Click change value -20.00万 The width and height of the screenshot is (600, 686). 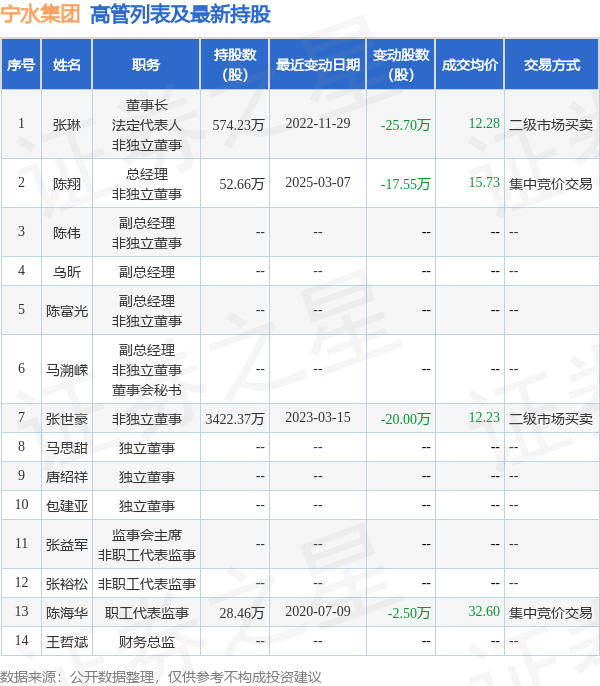tap(405, 419)
